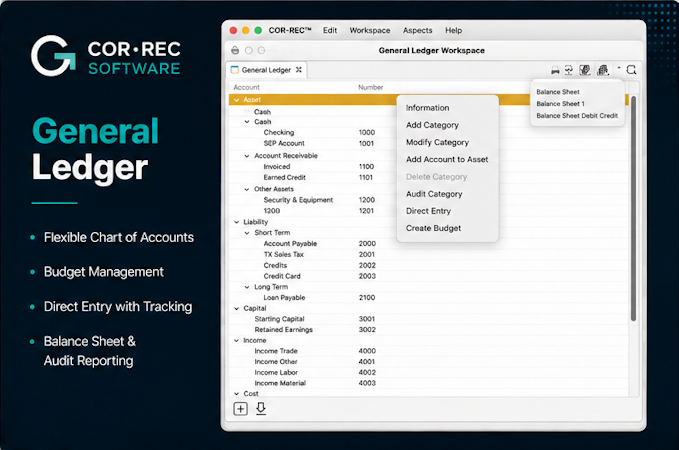The width and height of the screenshot is (679, 450).
Task: Click the add (plus) button at bottom left
Action: (240, 409)
